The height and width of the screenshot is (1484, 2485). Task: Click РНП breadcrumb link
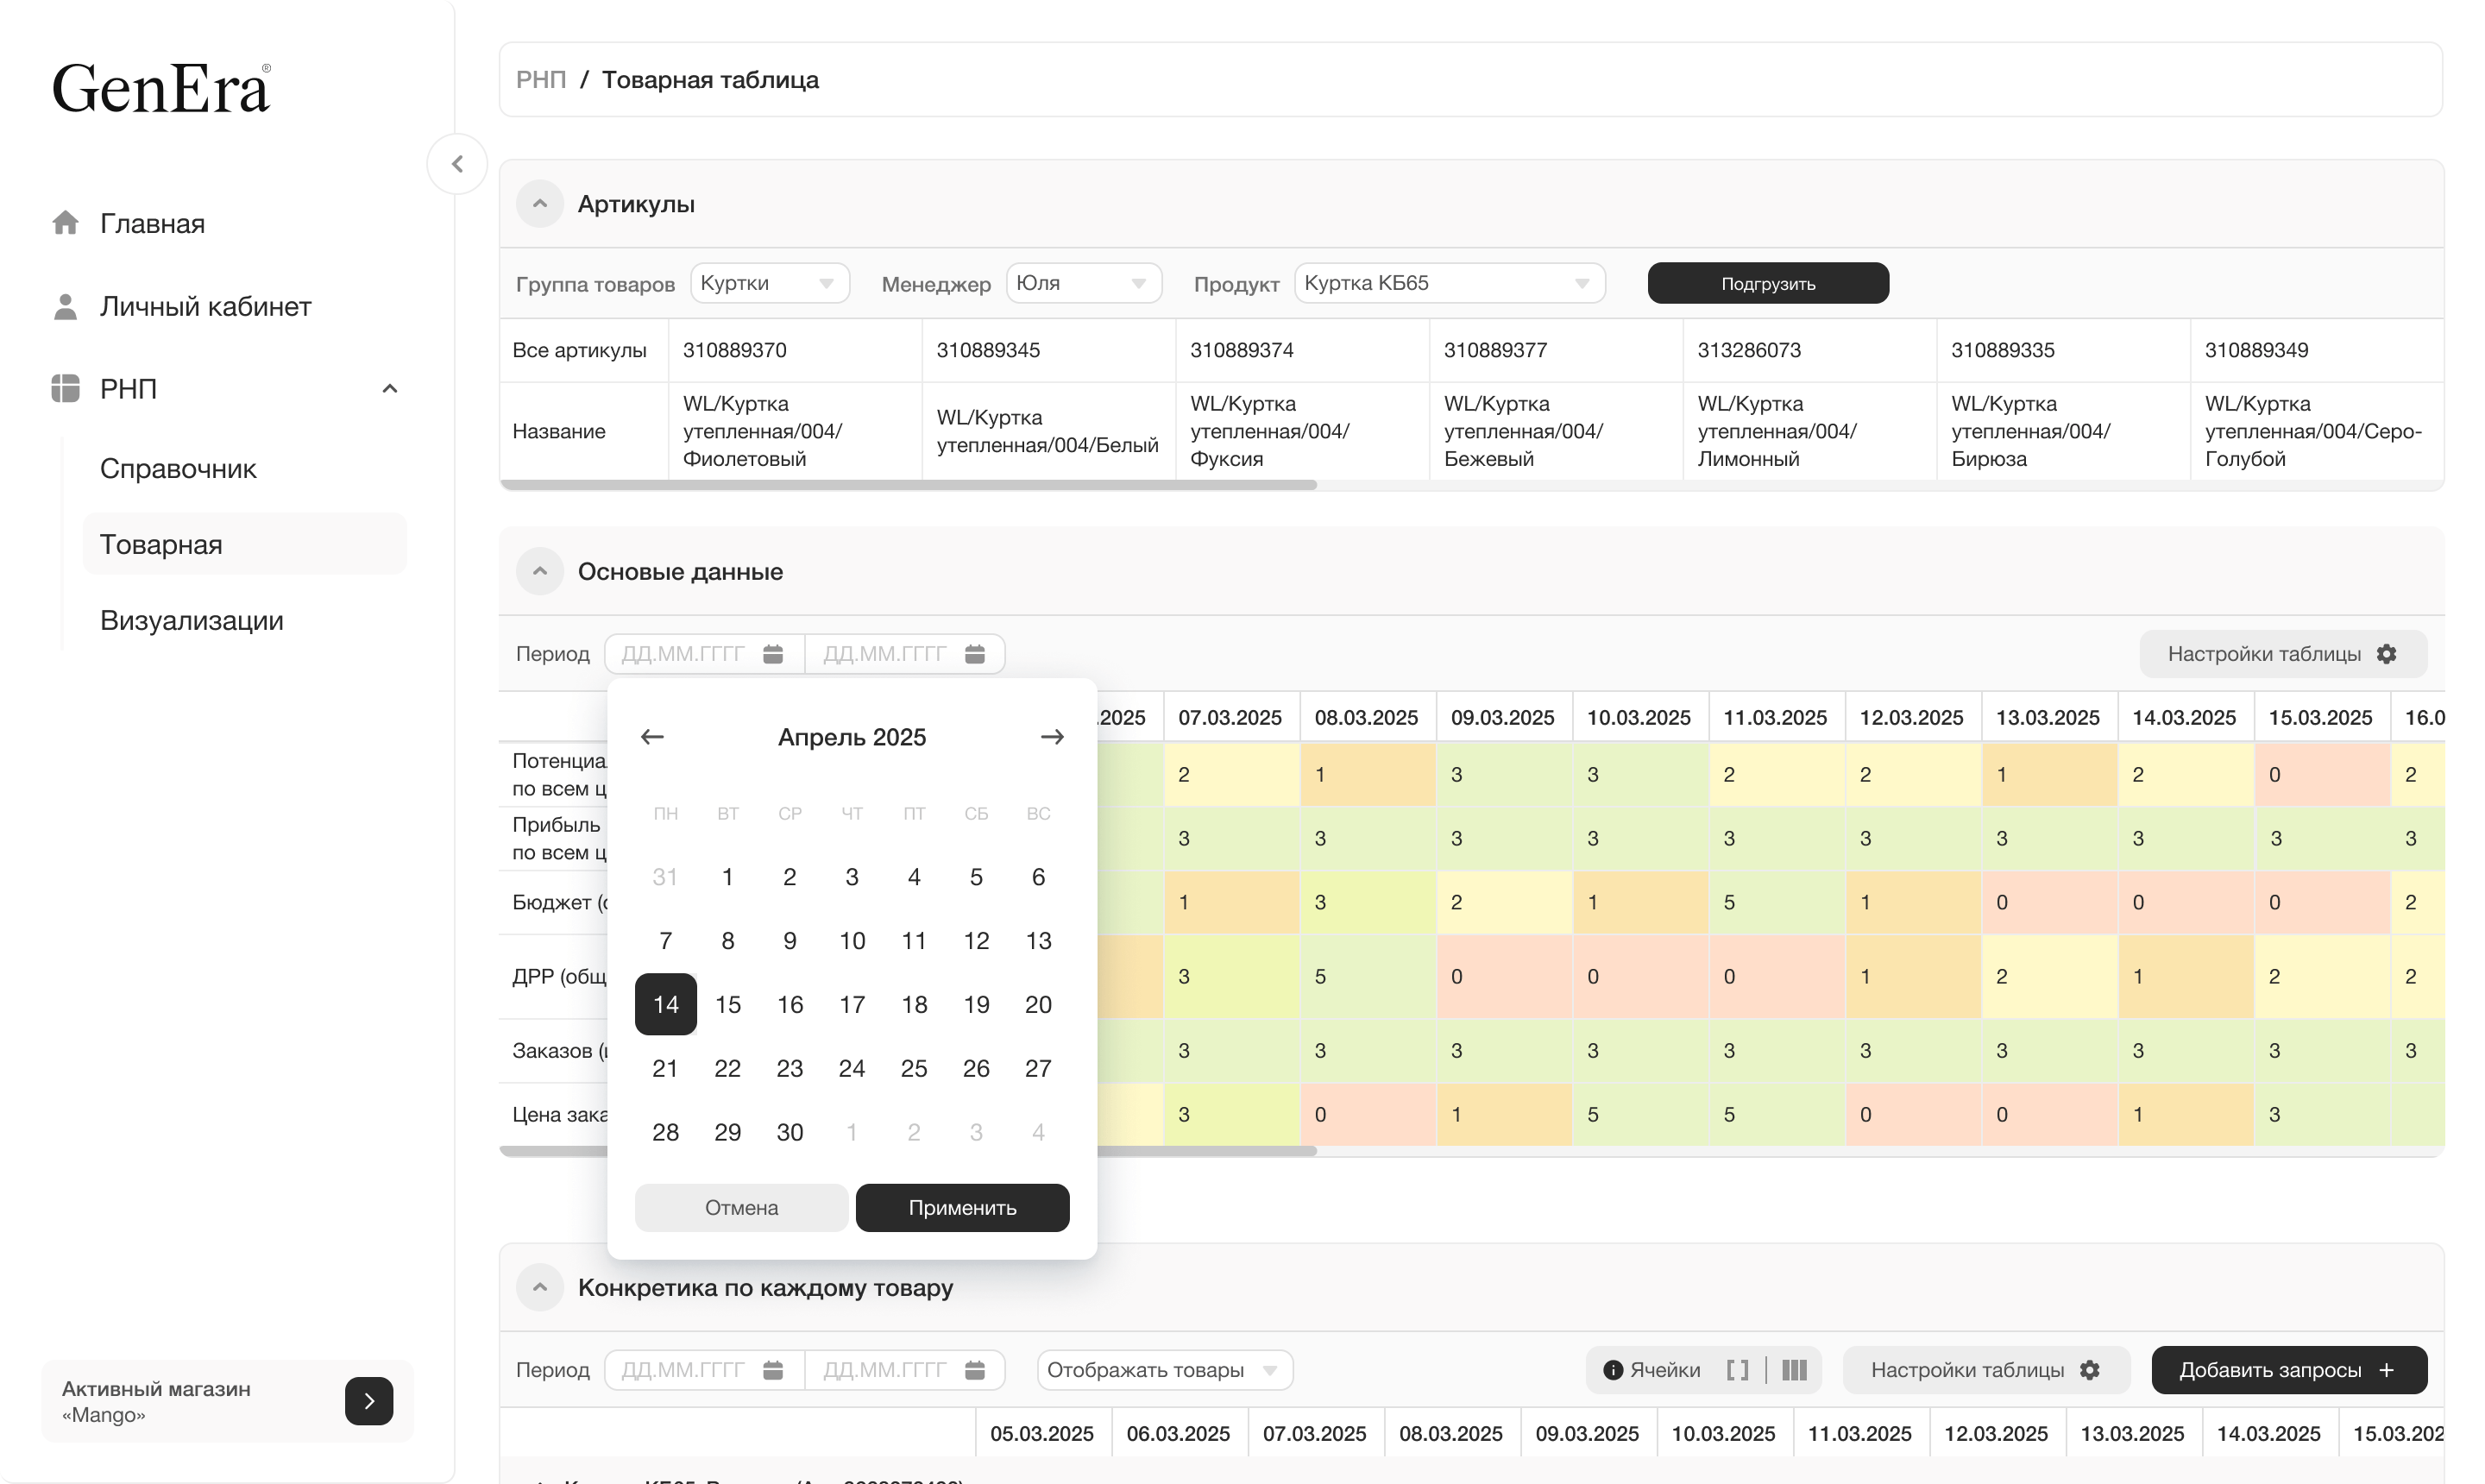point(541,80)
